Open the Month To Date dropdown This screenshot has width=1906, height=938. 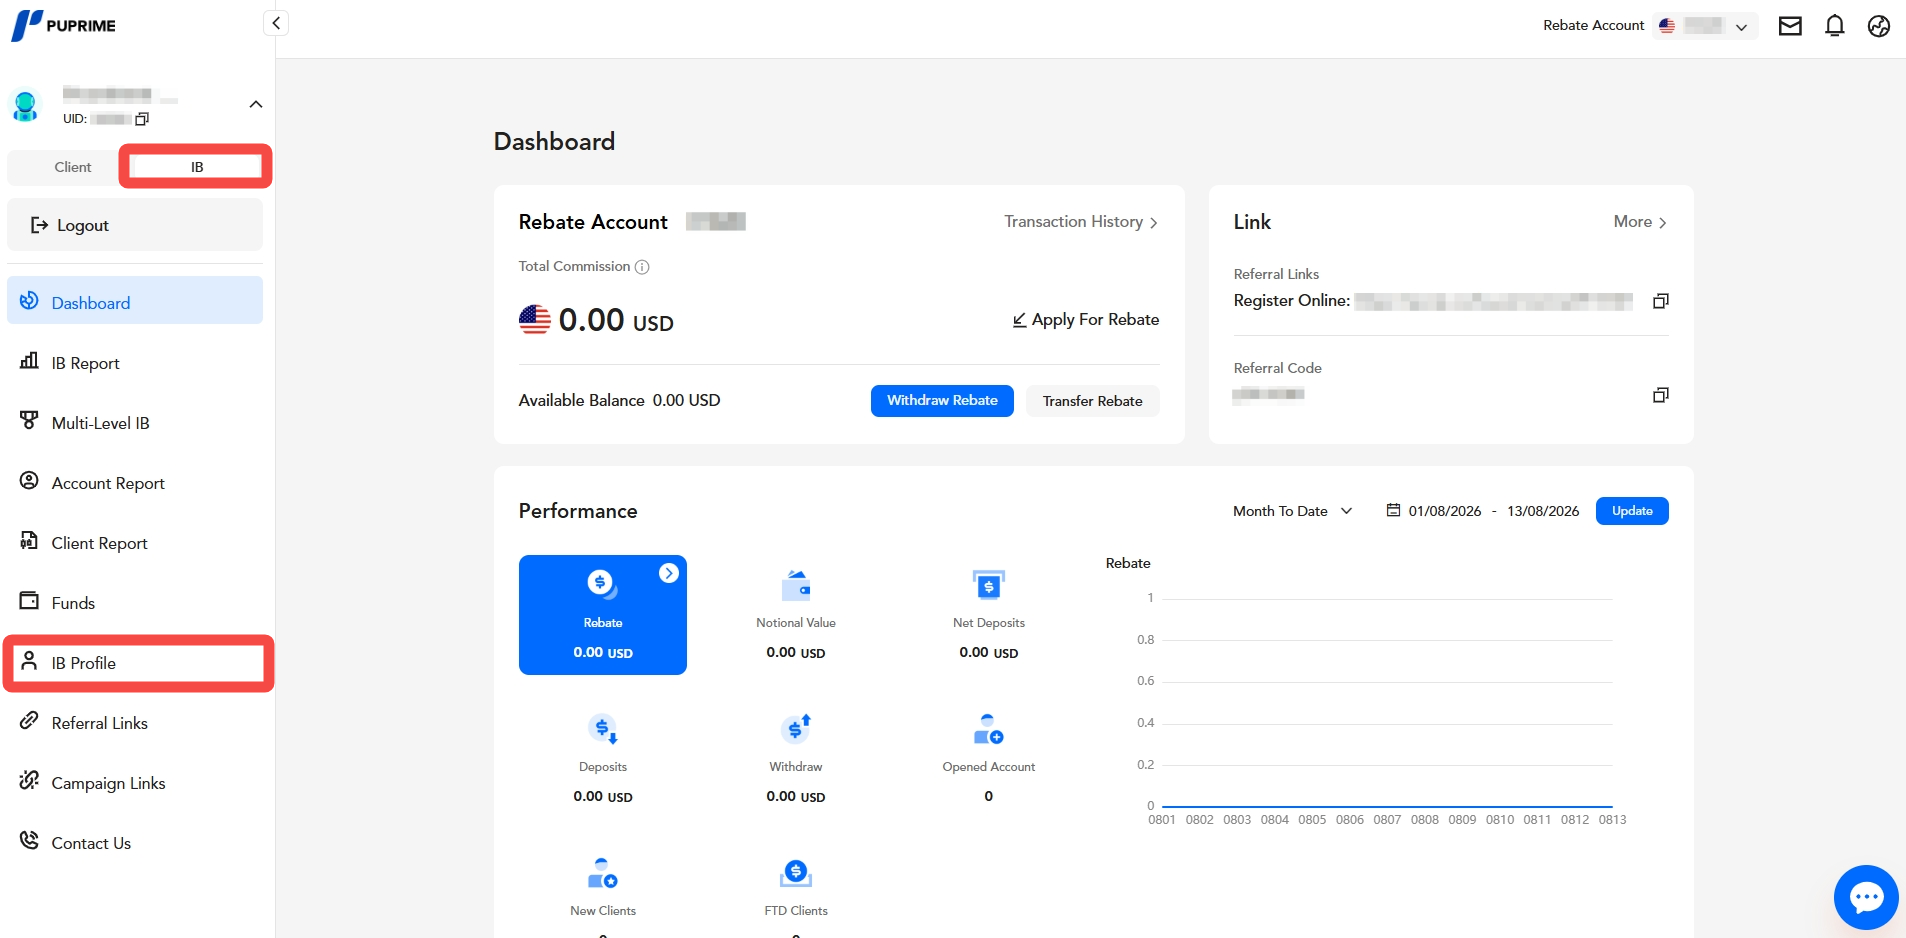[x=1292, y=511]
